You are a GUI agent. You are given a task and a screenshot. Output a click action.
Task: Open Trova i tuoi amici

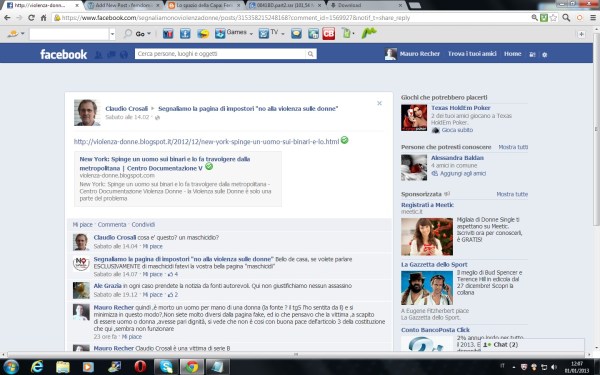[x=472, y=54]
